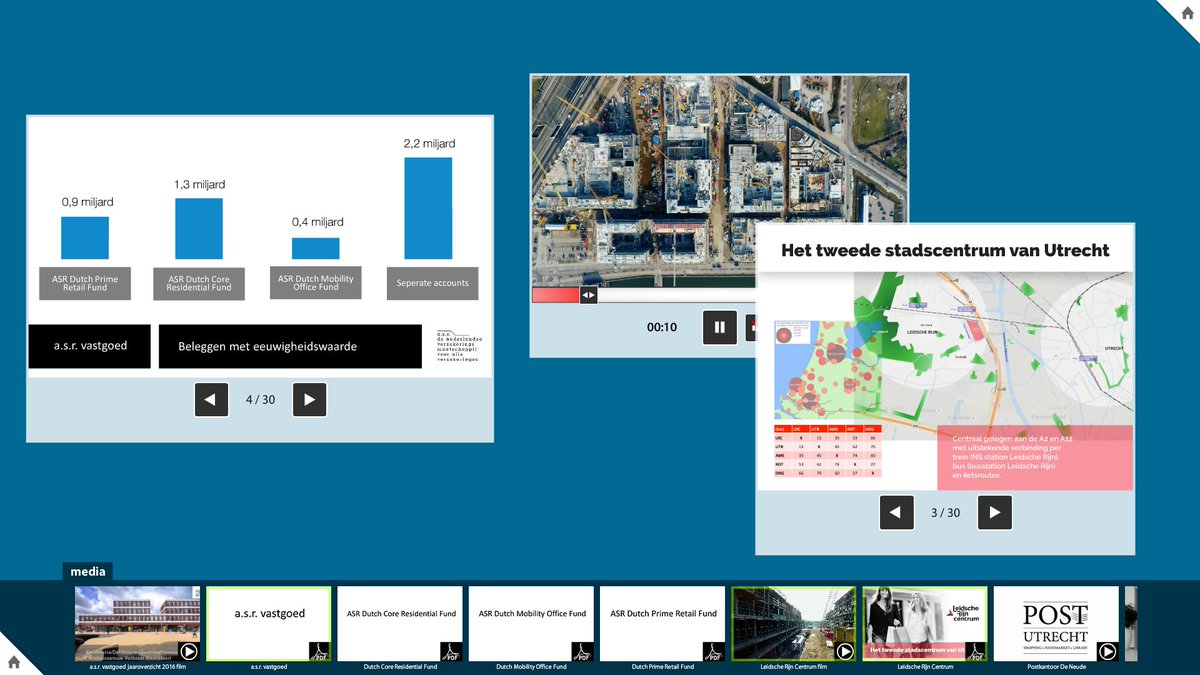The height and width of the screenshot is (675, 1200).
Task: Click previous arrow below the 3/30 indicator
Action: coord(896,512)
